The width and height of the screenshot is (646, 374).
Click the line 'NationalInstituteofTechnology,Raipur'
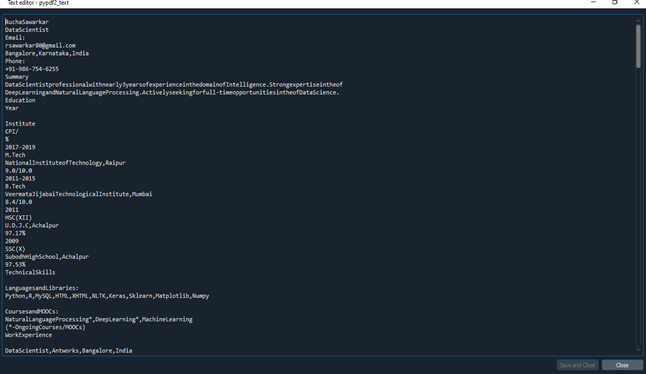[65, 163]
